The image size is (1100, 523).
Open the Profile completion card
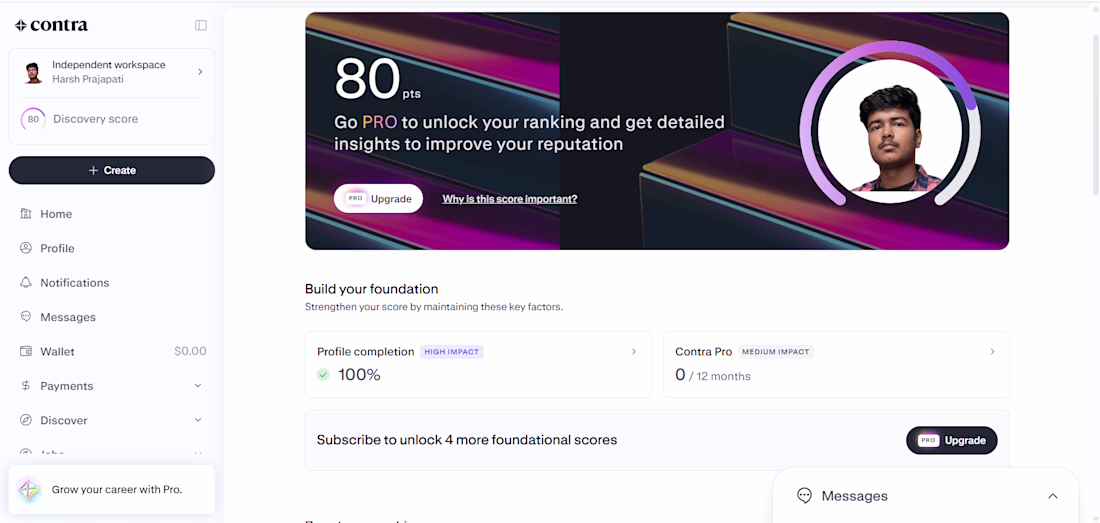[478, 365]
